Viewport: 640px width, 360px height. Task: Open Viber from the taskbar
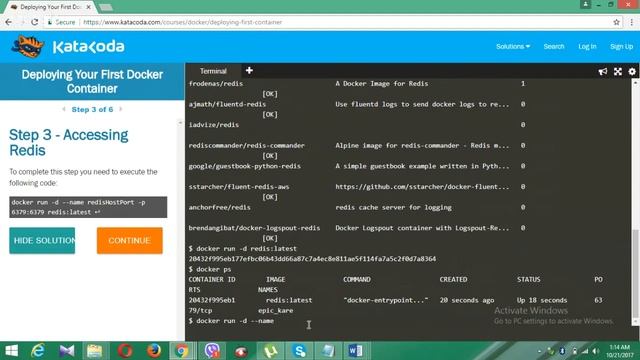(x=212, y=351)
